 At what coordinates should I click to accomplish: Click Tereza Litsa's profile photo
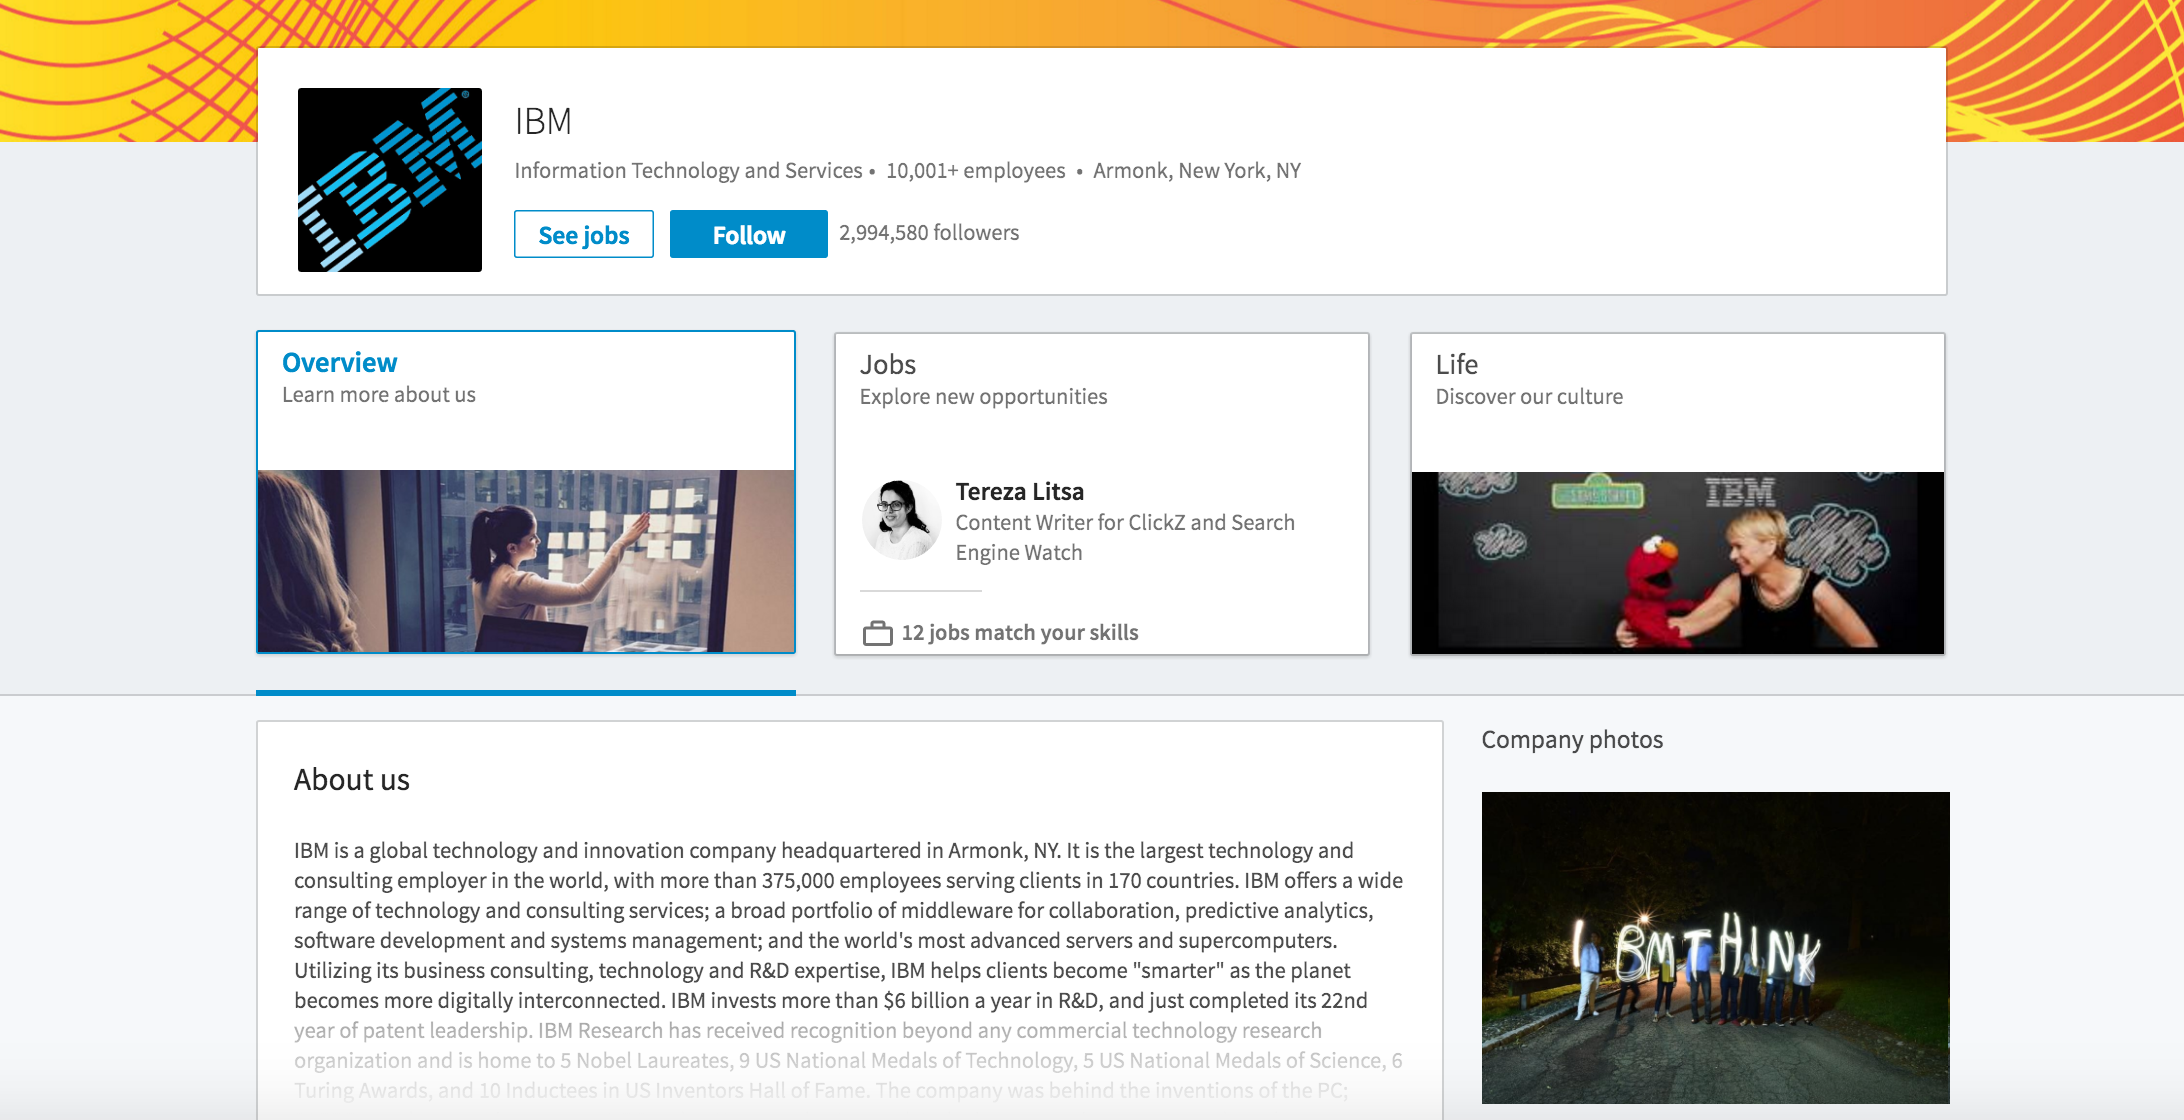901,519
